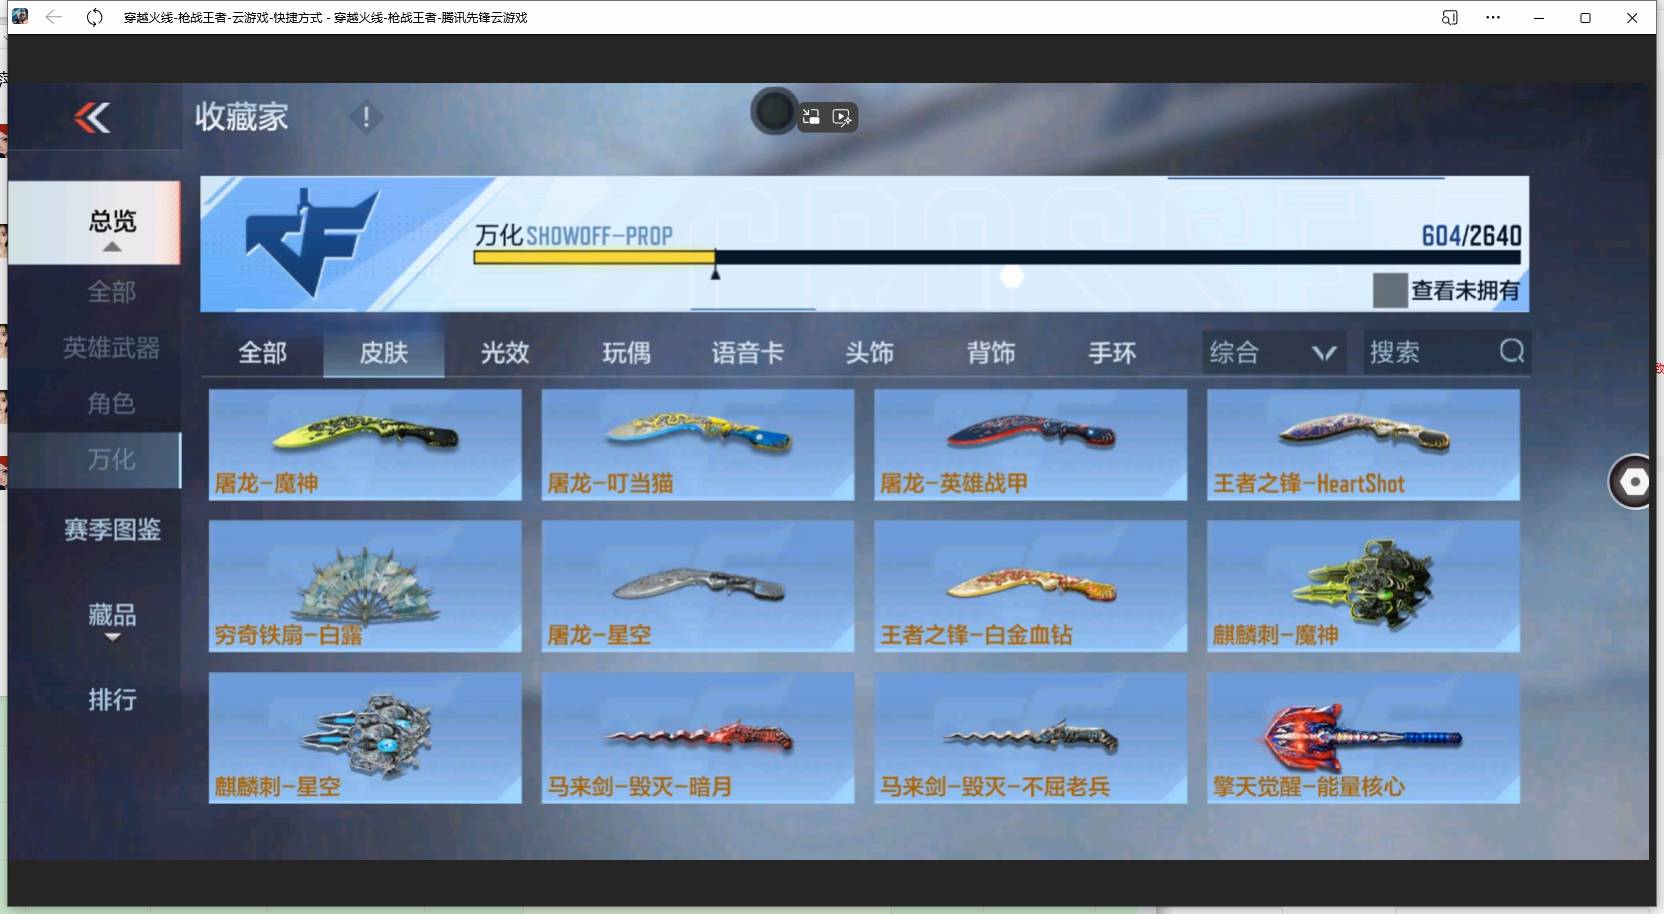Click the video effects play icon
Viewport: 1664px width, 914px height.
tap(842, 118)
